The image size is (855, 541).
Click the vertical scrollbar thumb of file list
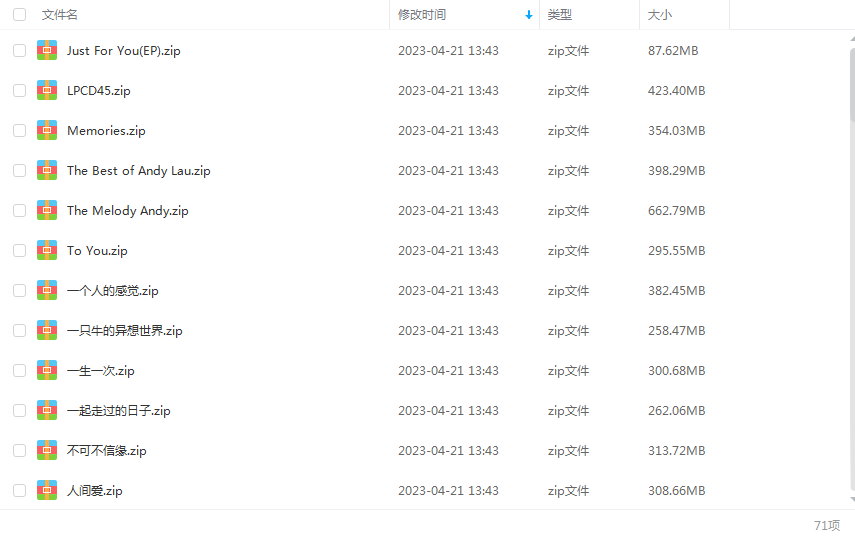point(852,85)
